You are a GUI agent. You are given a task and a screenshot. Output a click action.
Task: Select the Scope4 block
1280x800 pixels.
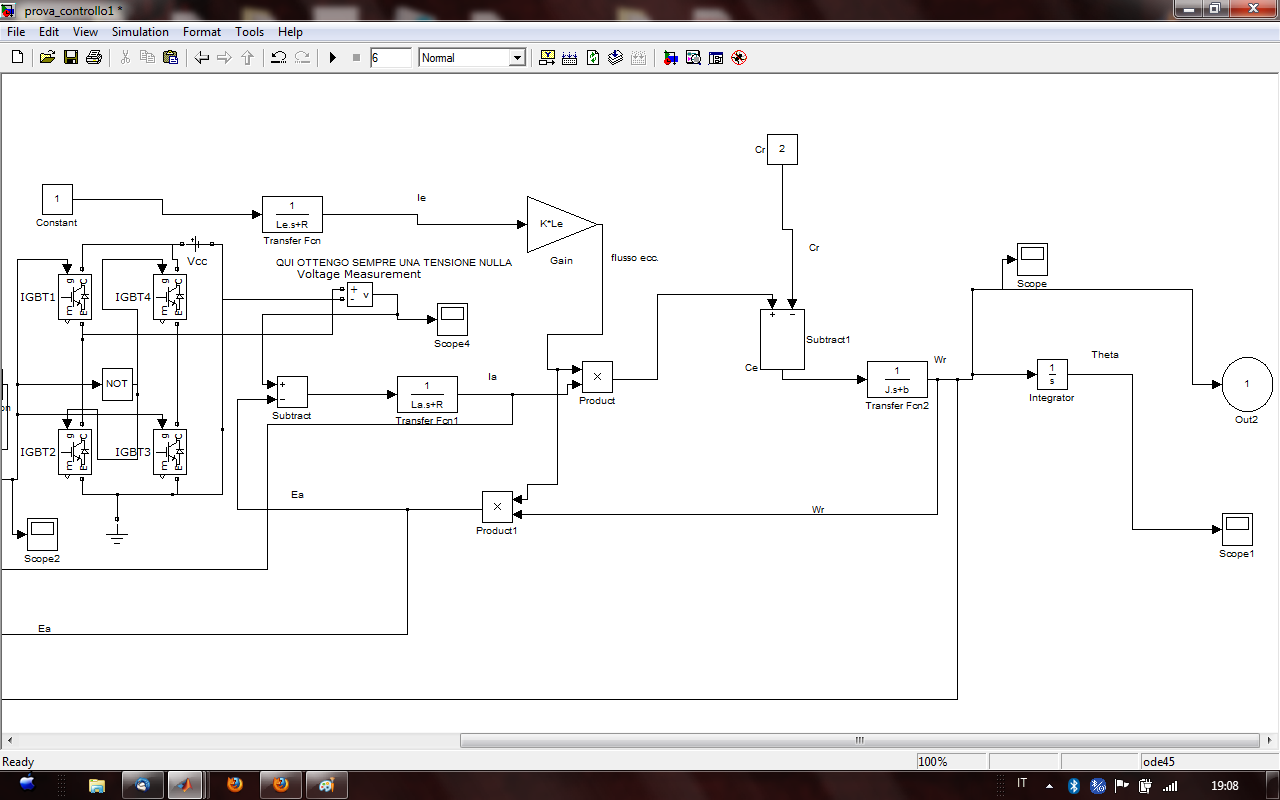point(452,319)
